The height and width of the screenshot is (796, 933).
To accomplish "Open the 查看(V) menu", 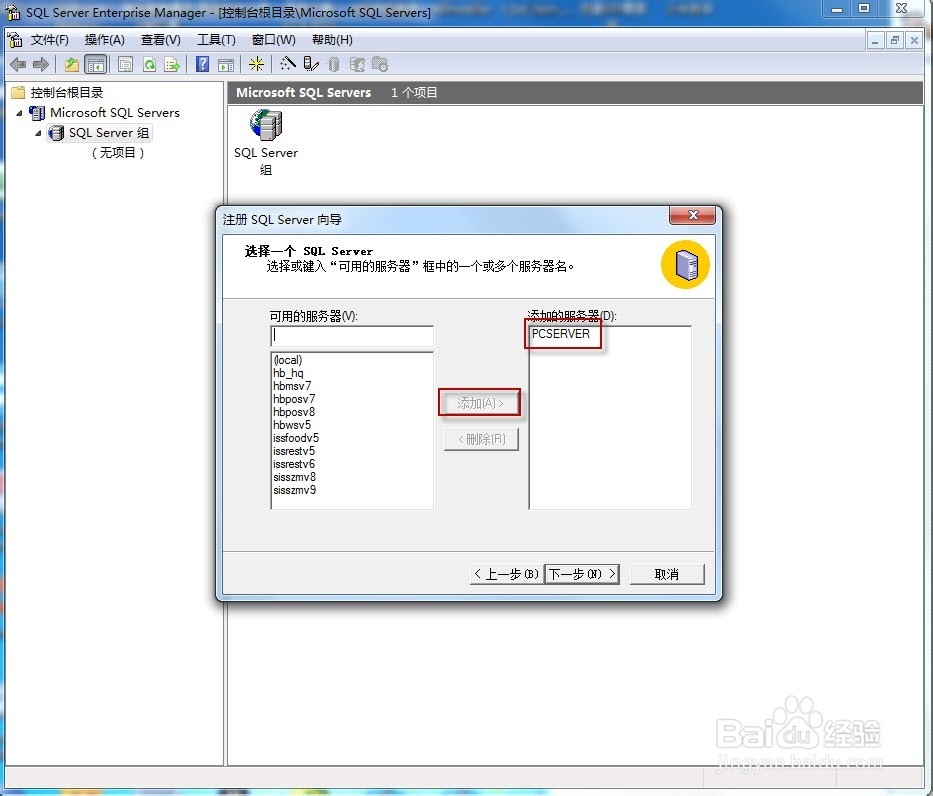I will (161, 40).
